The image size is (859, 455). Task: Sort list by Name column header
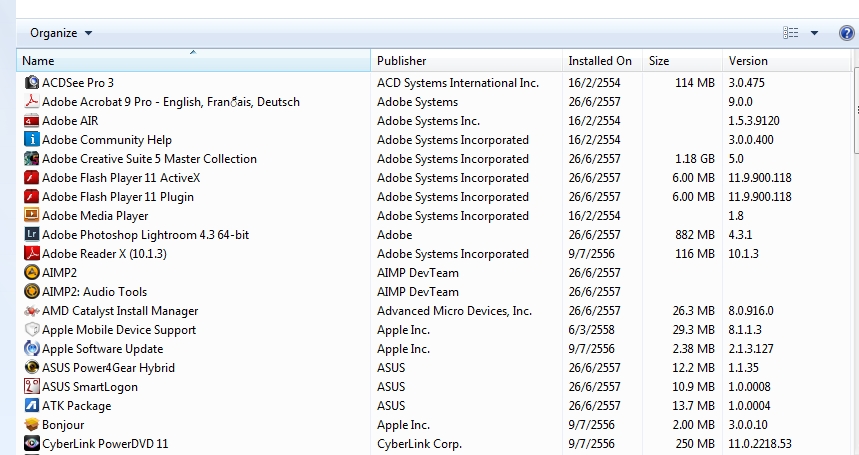tap(193, 61)
